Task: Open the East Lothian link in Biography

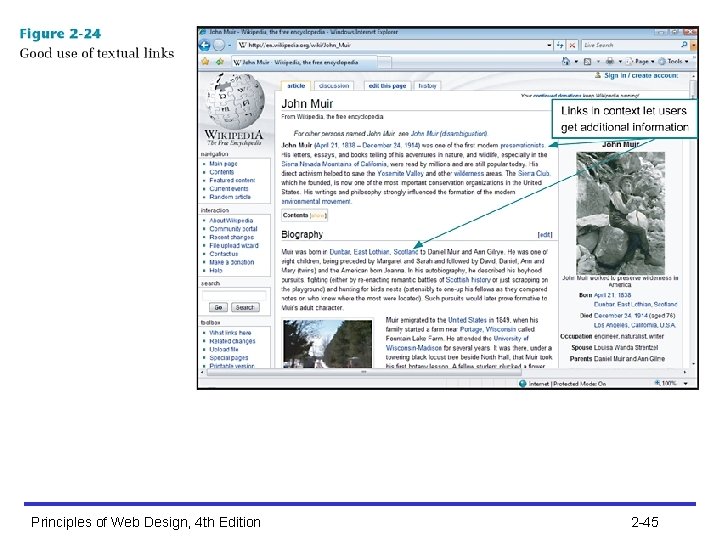Action: pyautogui.click(x=371, y=252)
